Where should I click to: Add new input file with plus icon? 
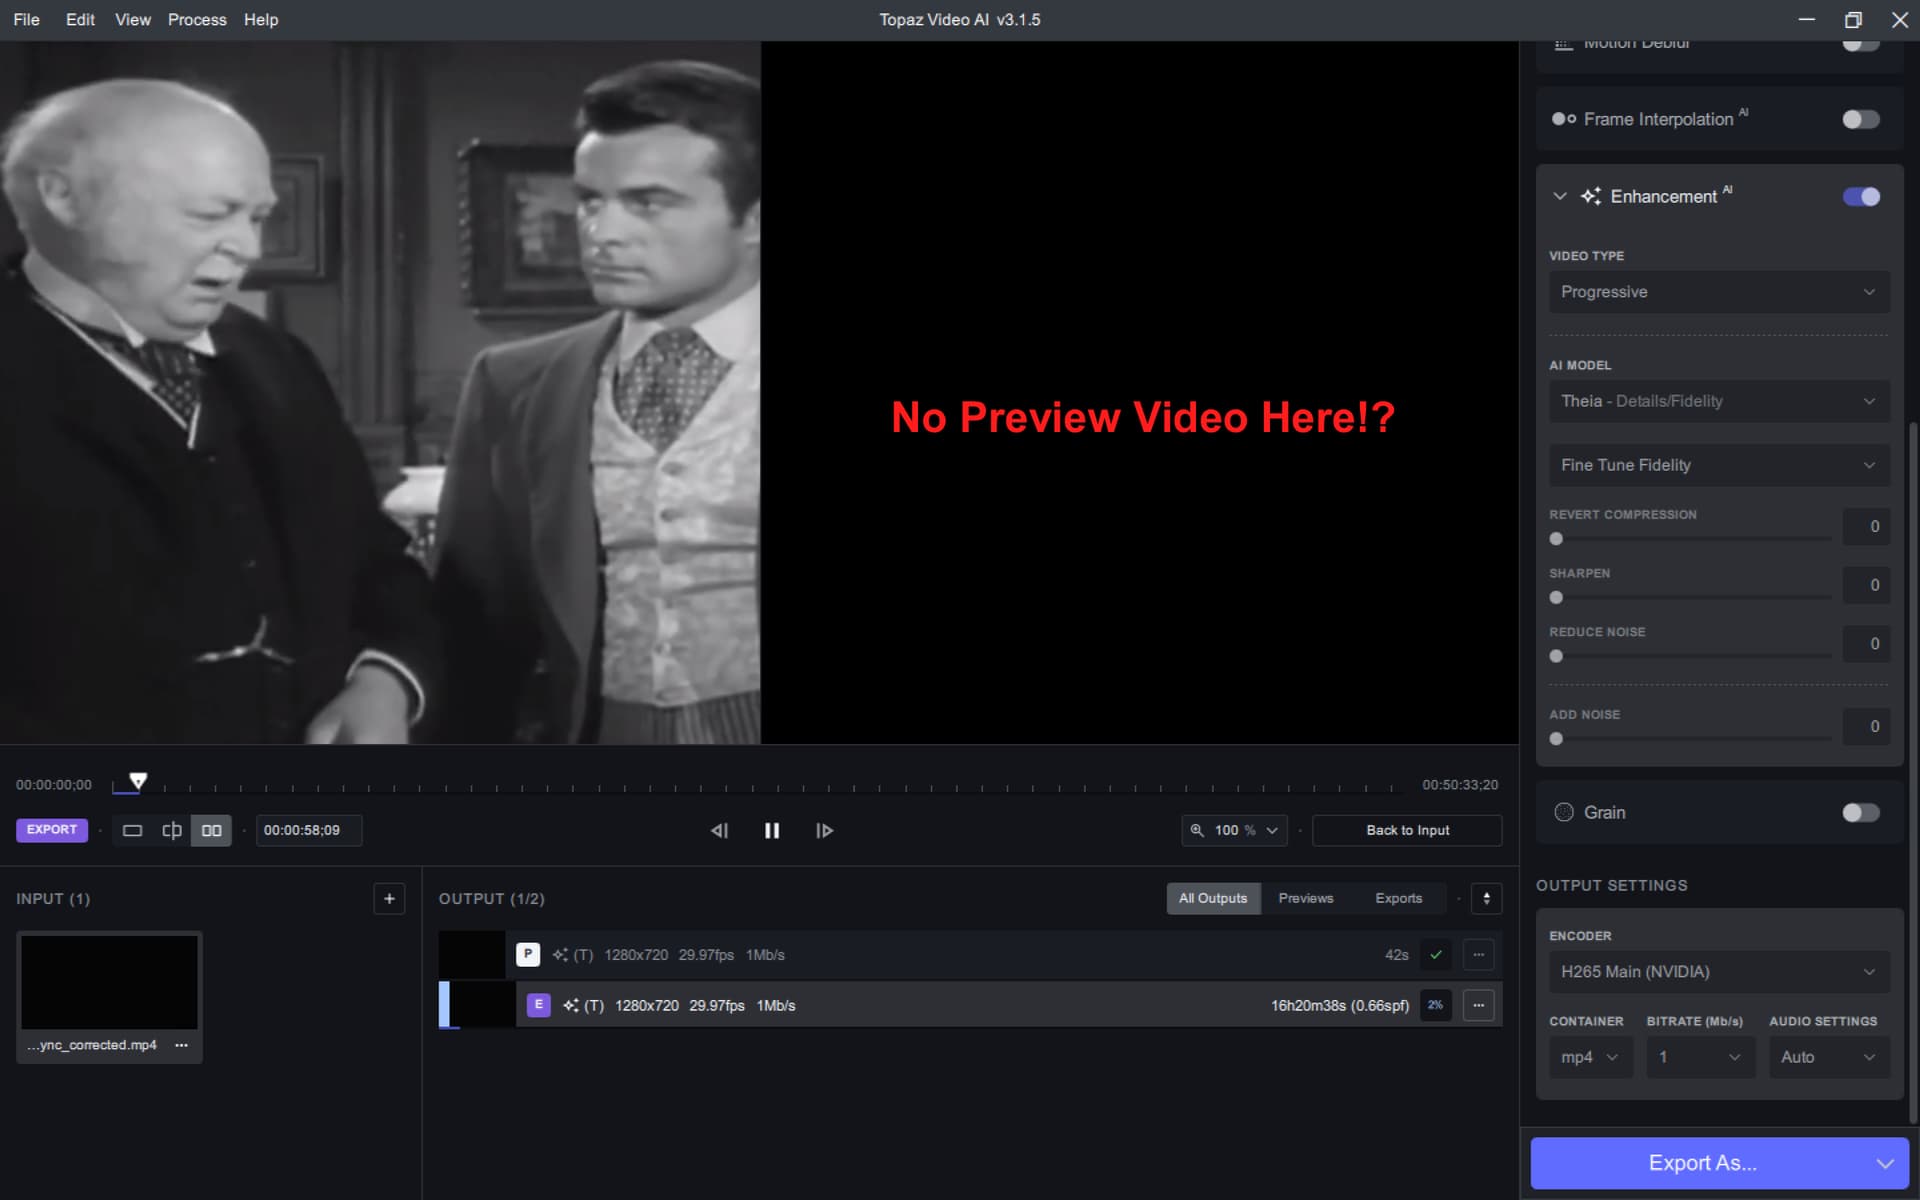[389, 898]
